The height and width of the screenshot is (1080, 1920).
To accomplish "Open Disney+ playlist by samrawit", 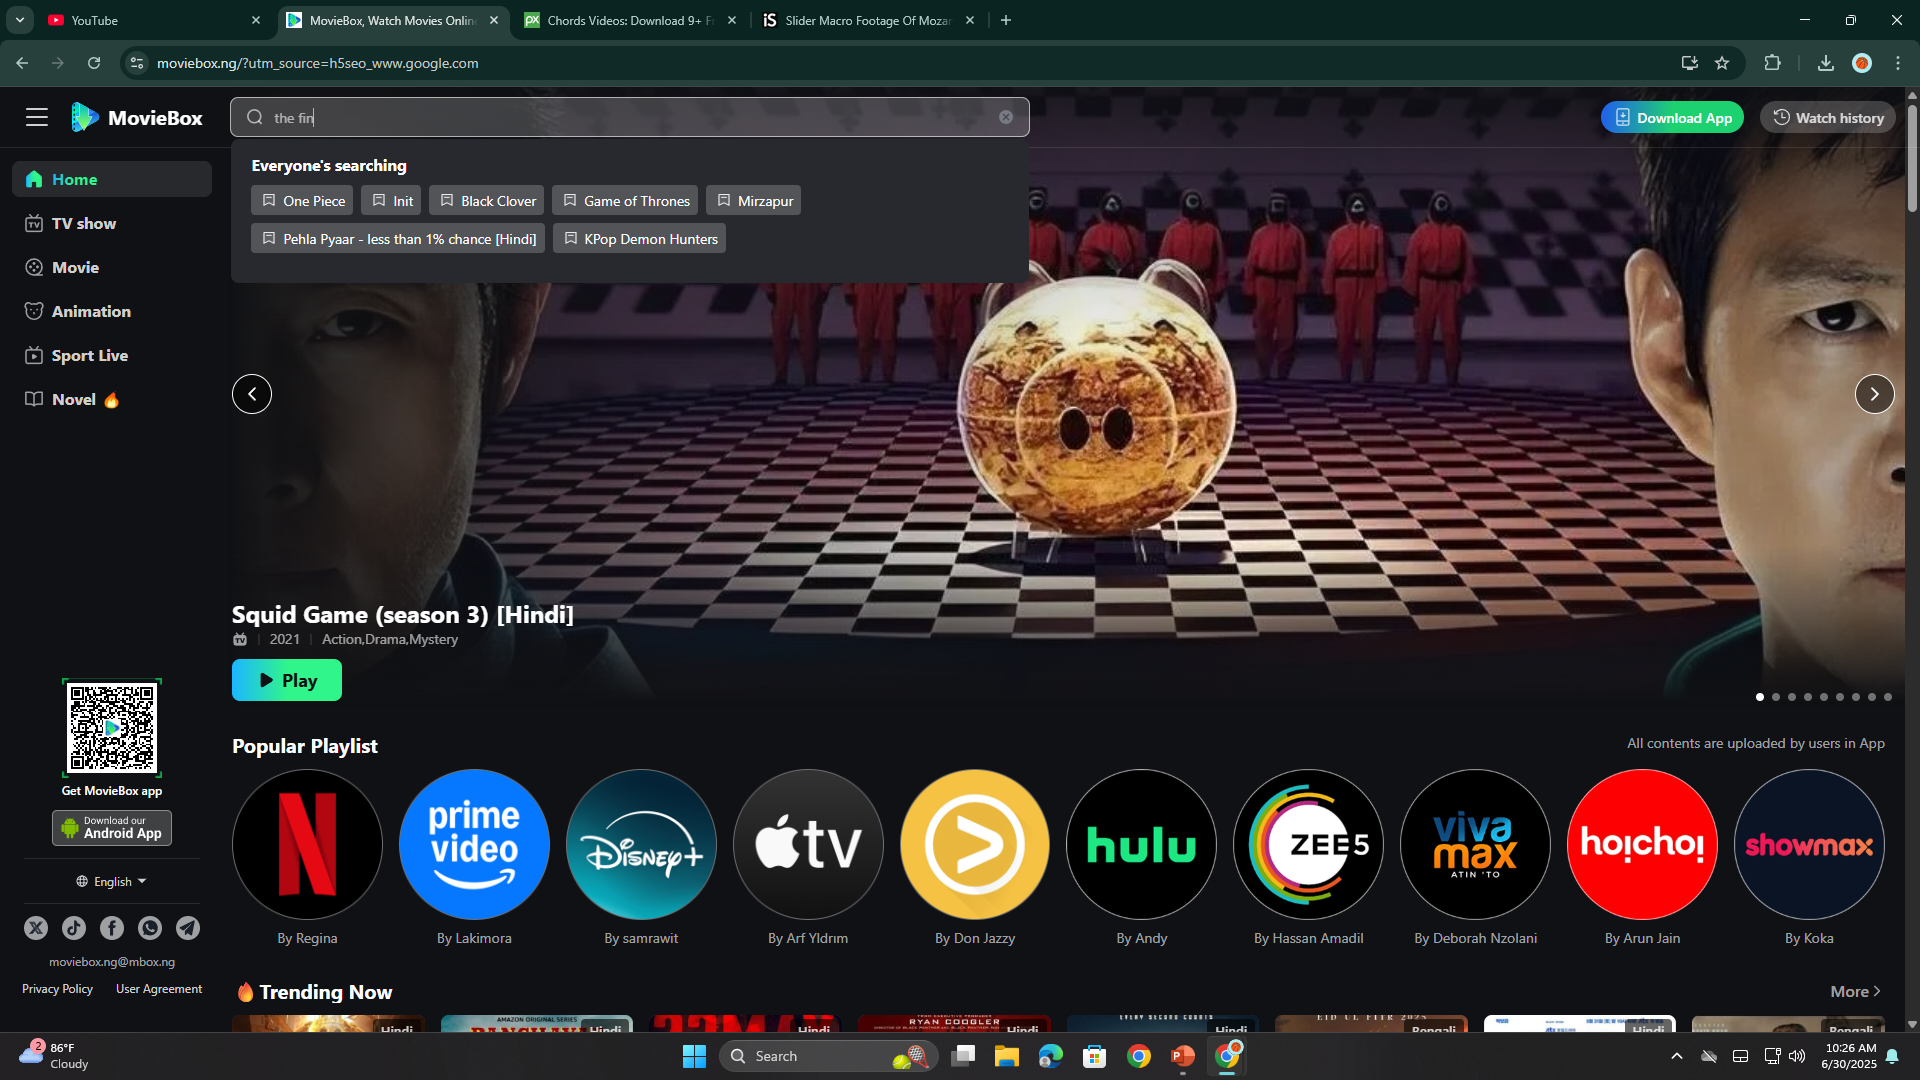I will tap(641, 844).
